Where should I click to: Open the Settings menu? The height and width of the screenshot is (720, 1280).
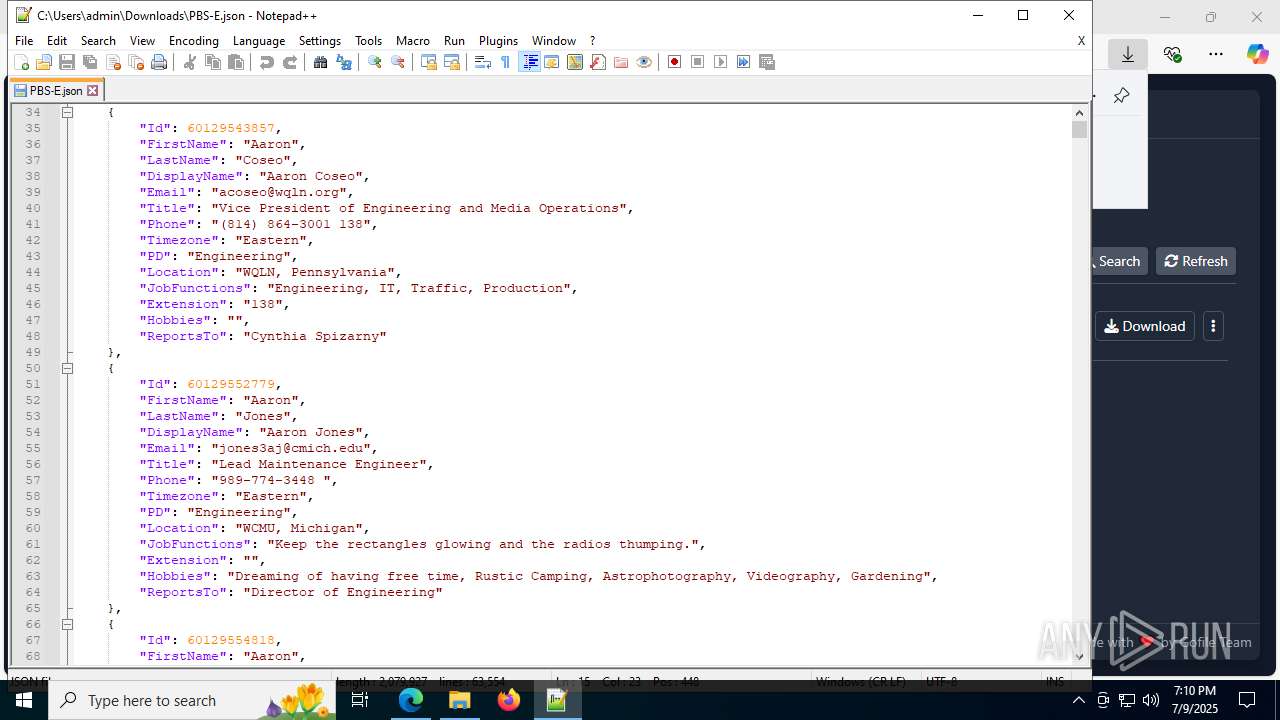(320, 41)
